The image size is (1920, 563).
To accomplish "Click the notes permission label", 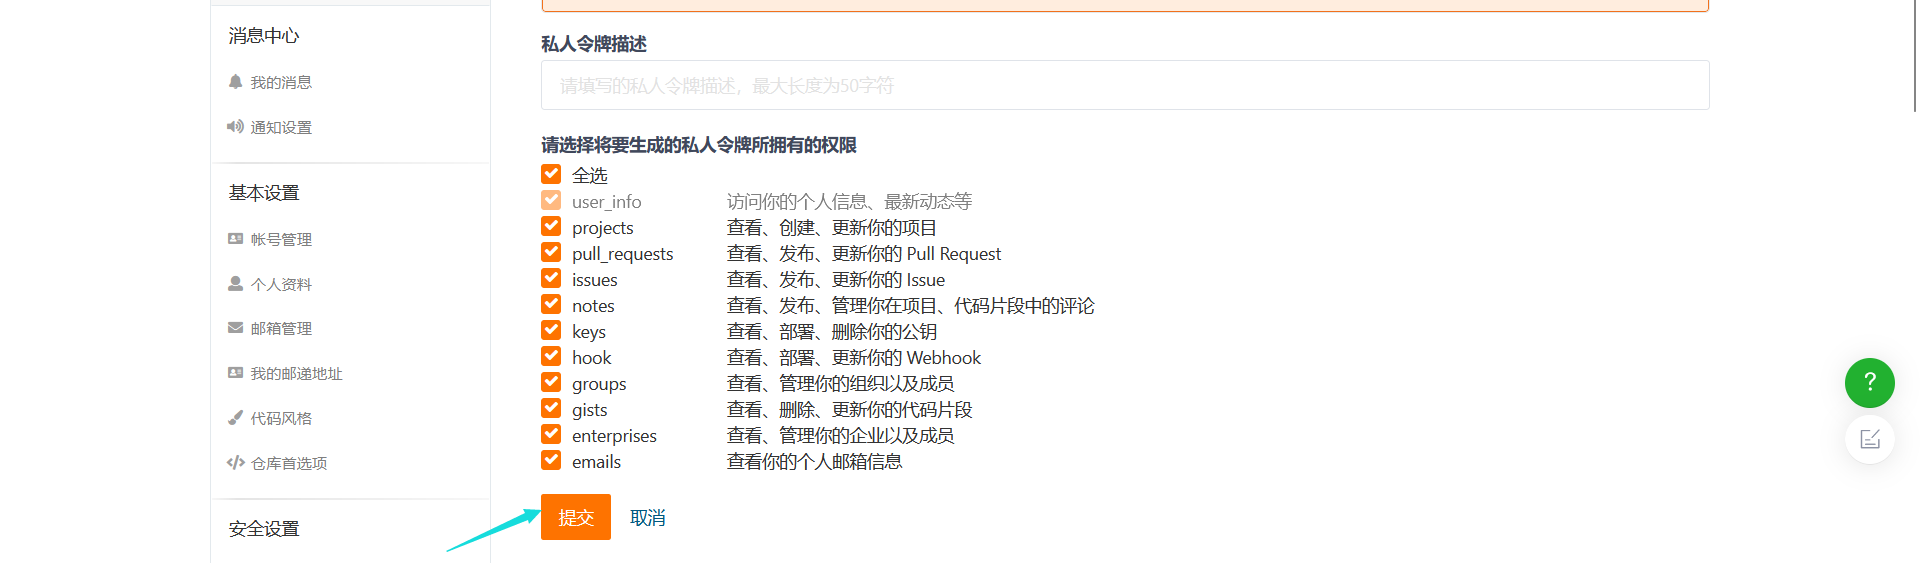I will pyautogui.click(x=593, y=306).
